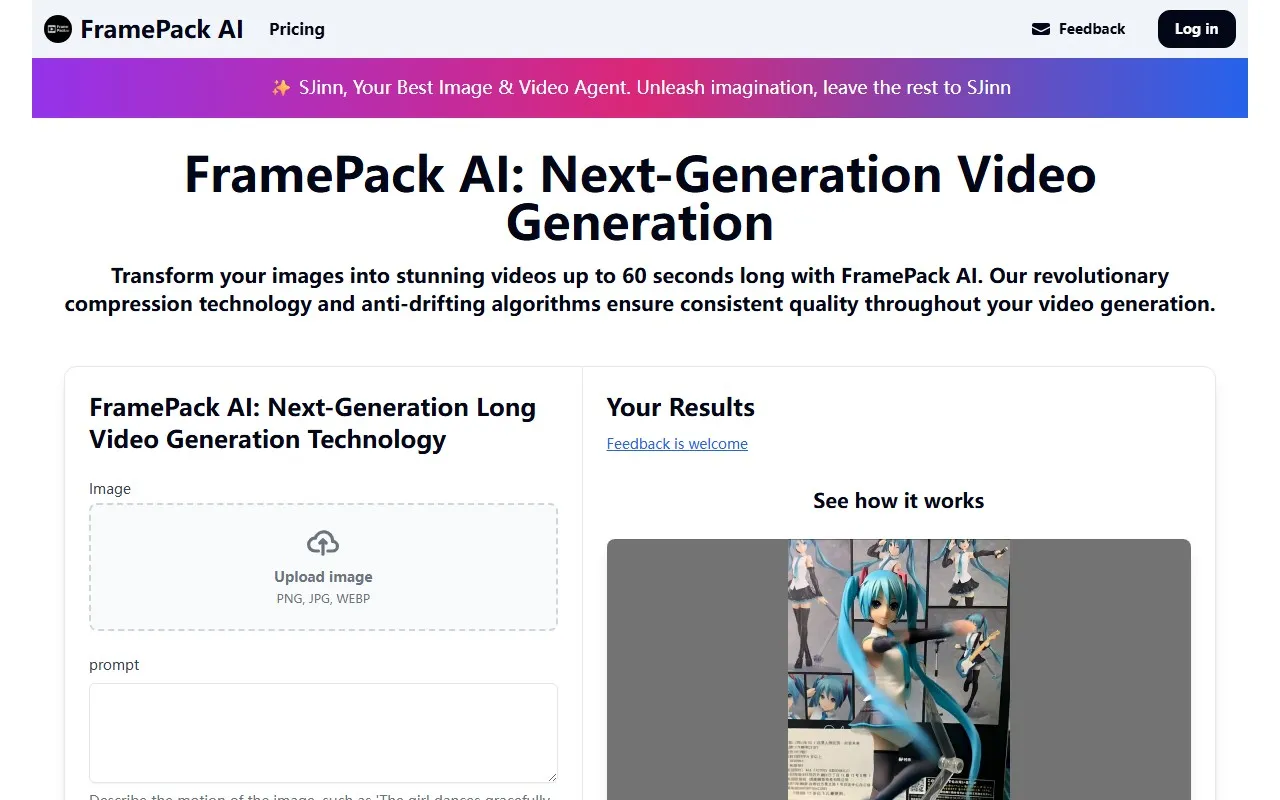1280x800 pixels.
Task: Click the envelope icon beside Feedback
Action: 1041,29
